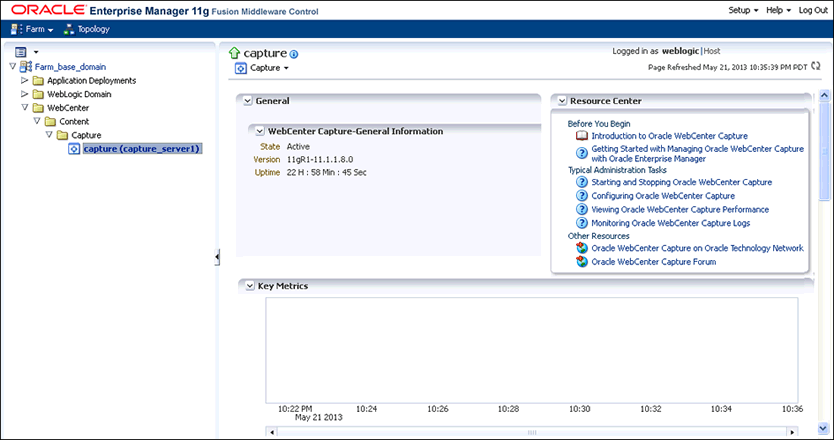This screenshot has height=440, width=834.
Task: Click help icon beside Viewing Capture Performance
Action: tap(582, 210)
